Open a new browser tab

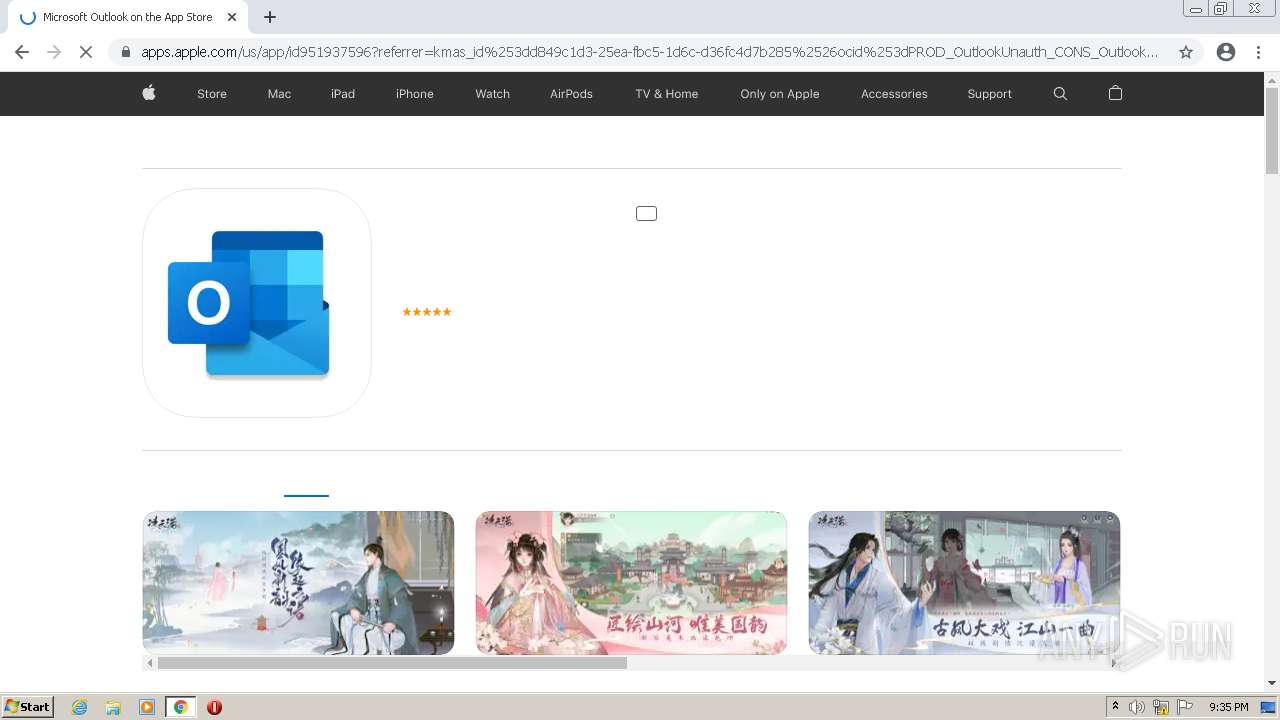[270, 17]
